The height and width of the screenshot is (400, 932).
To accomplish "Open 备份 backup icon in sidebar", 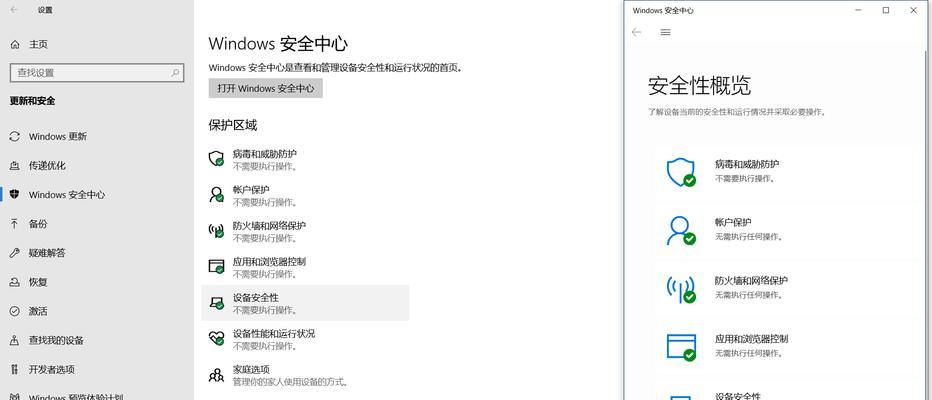I will click(15, 223).
